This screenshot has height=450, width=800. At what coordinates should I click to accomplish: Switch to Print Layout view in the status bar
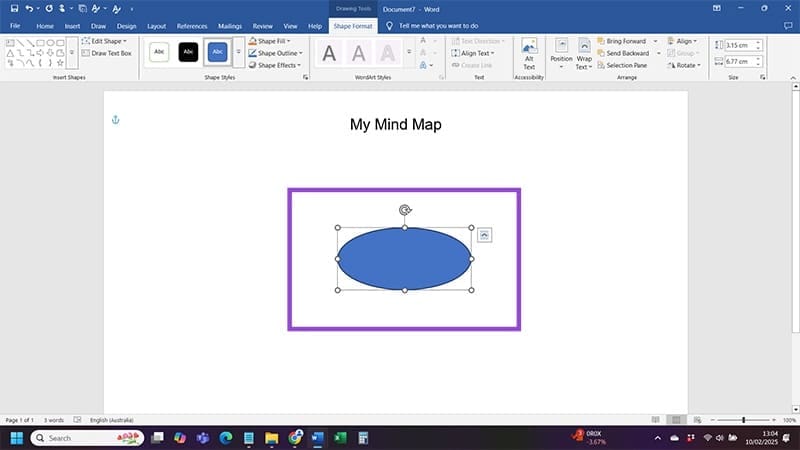coord(678,420)
